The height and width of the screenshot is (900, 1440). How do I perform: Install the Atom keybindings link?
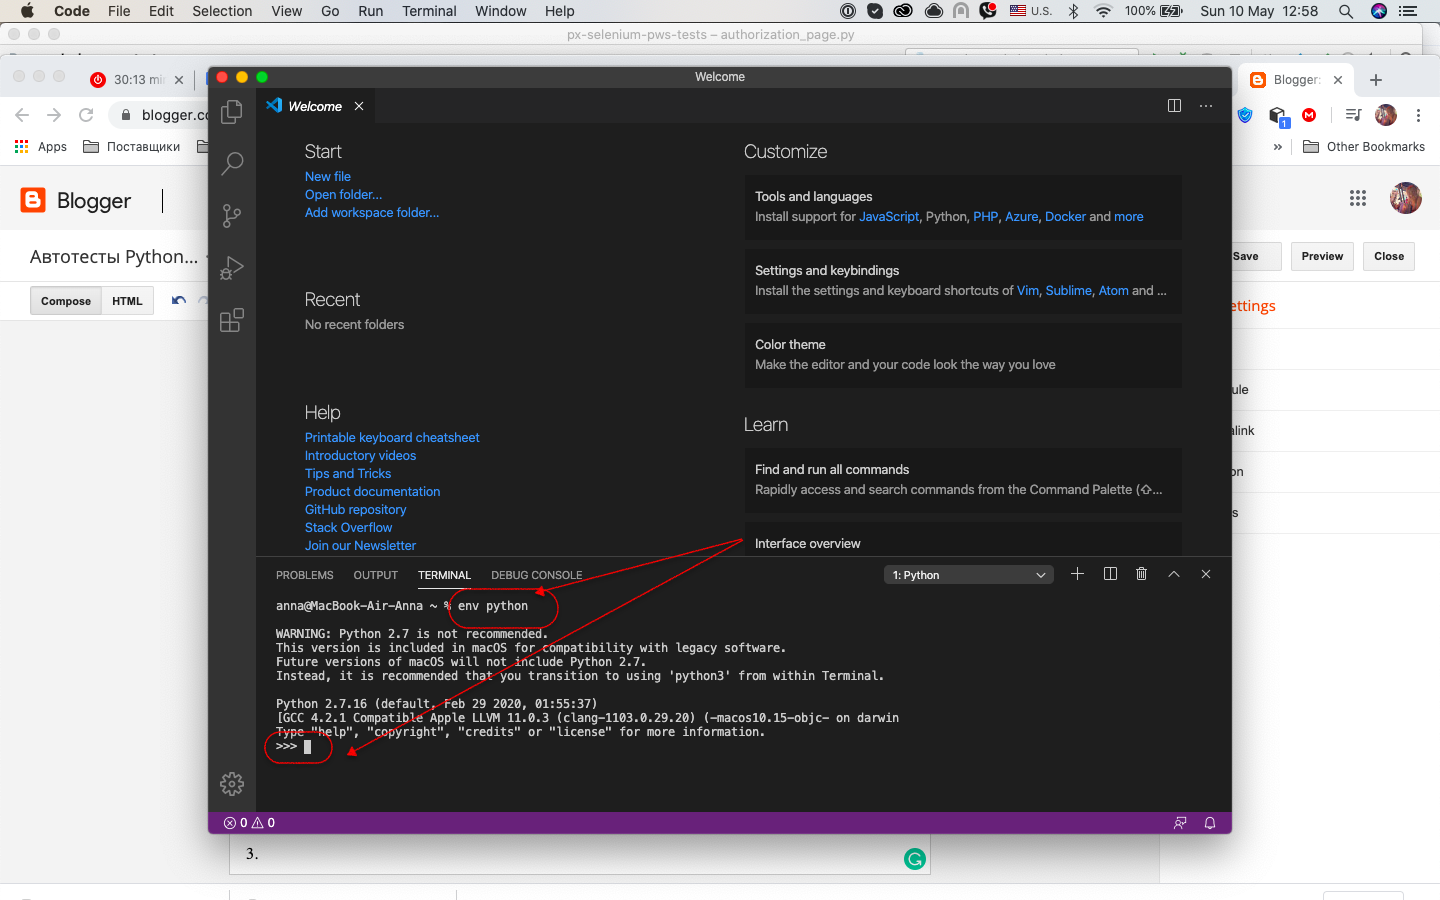[1114, 291]
